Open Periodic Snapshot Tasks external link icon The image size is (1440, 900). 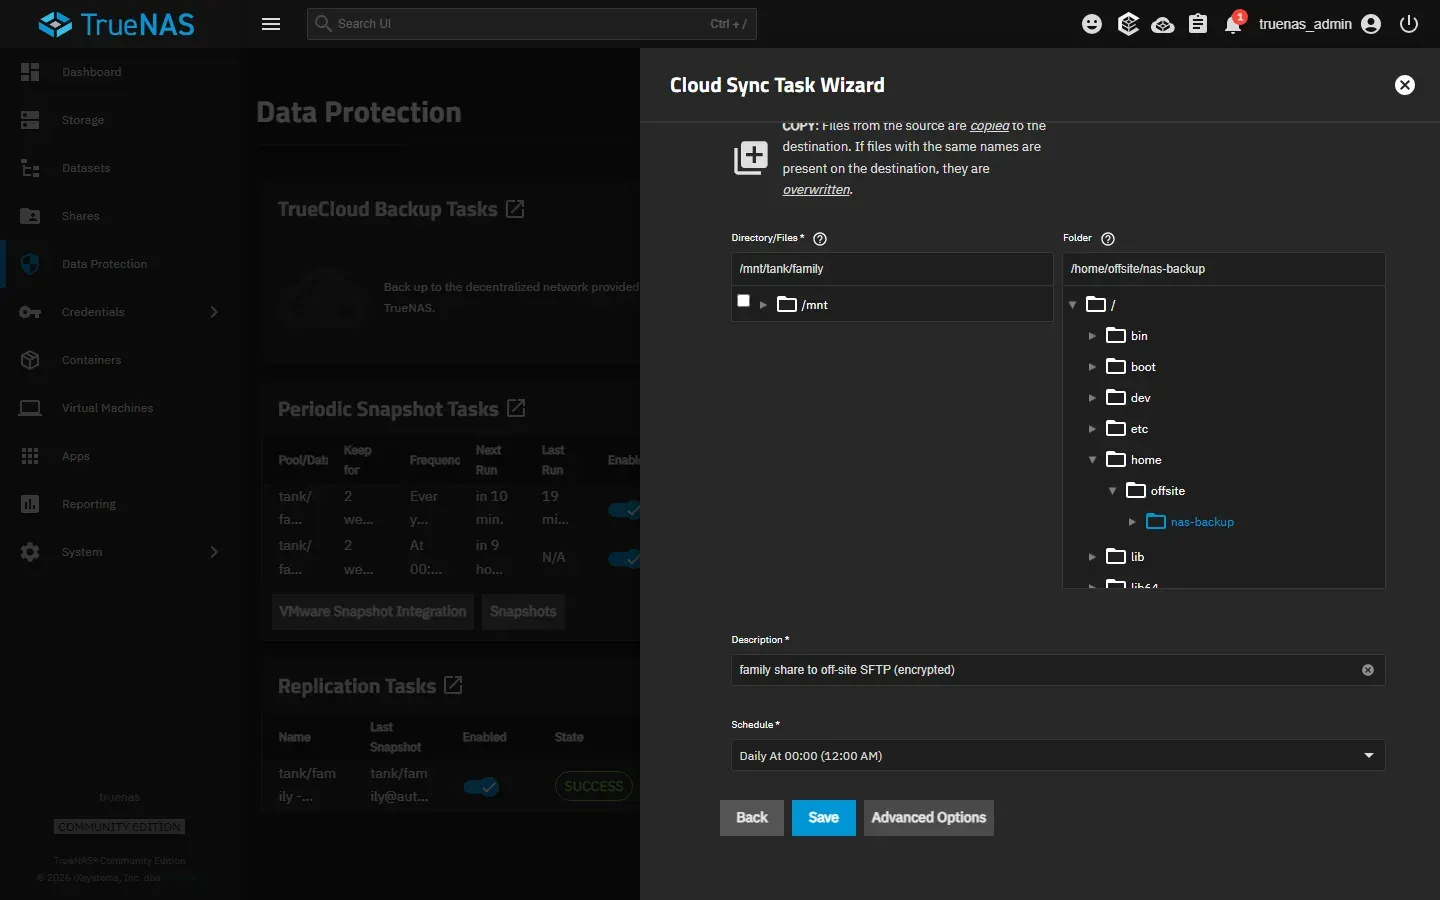point(516,408)
